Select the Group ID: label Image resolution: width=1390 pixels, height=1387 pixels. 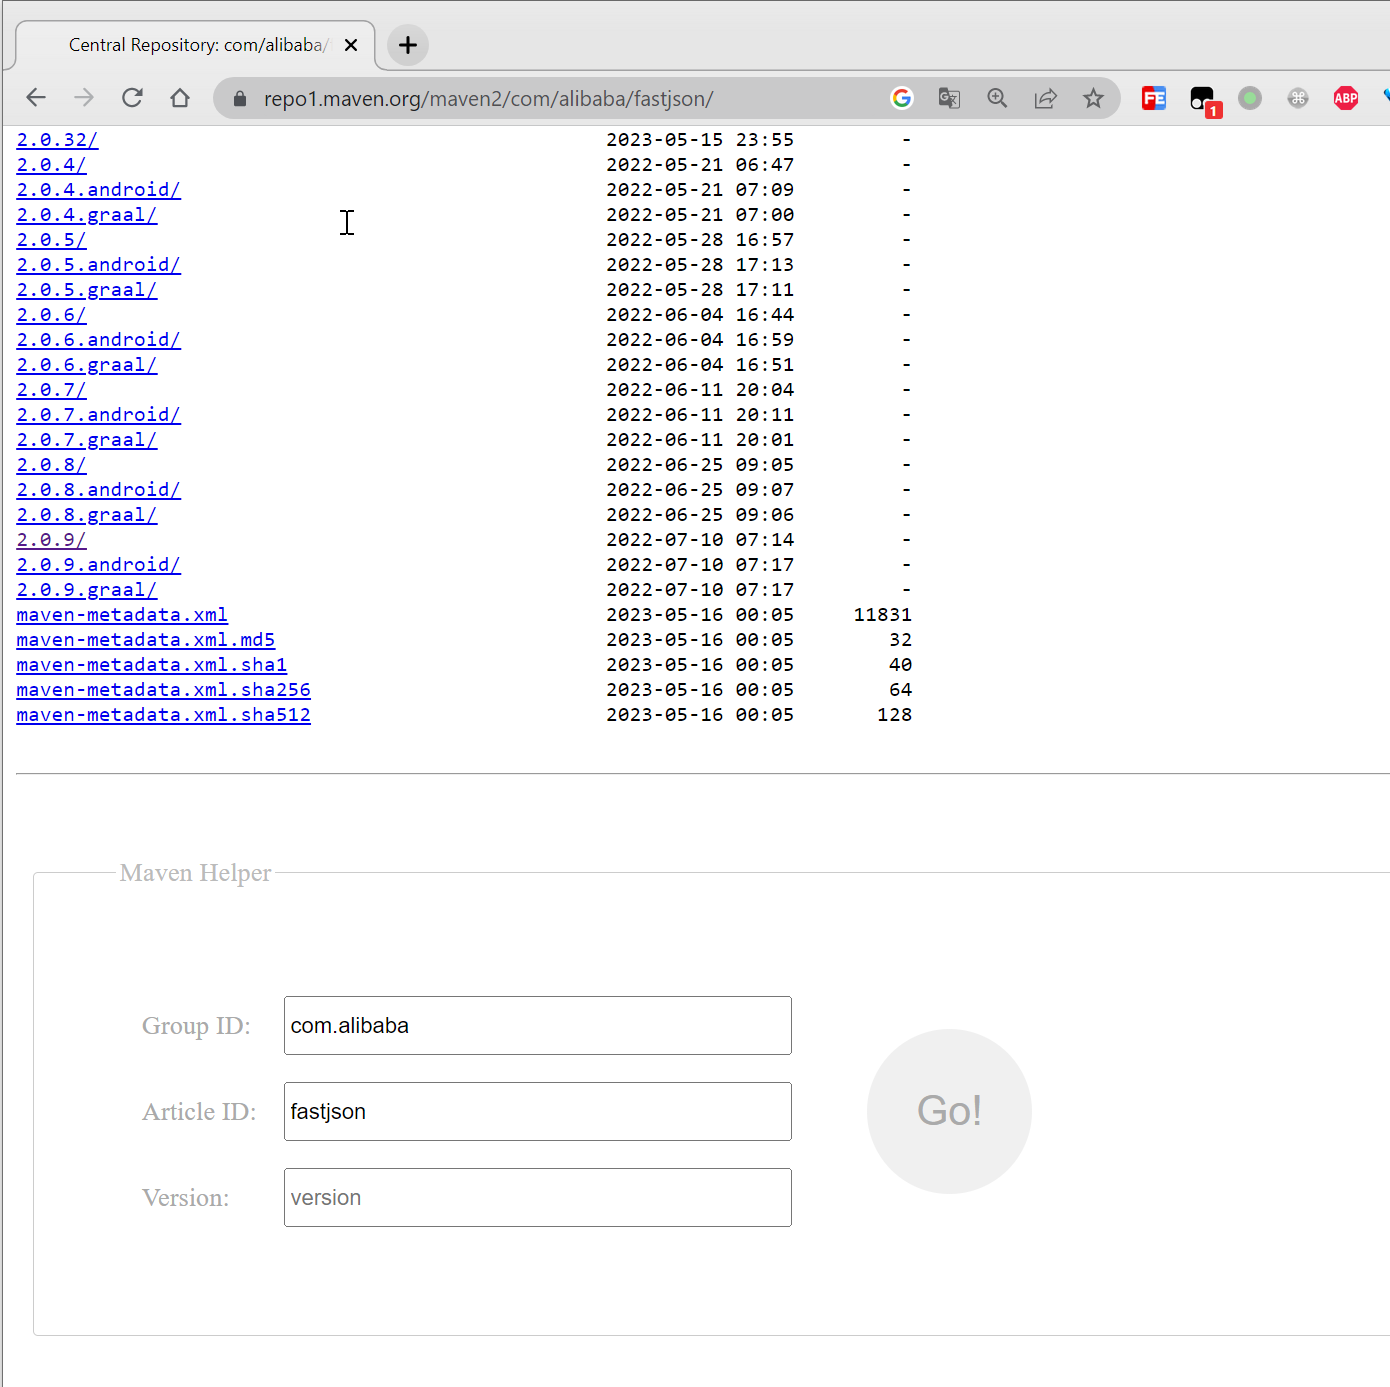click(196, 1026)
